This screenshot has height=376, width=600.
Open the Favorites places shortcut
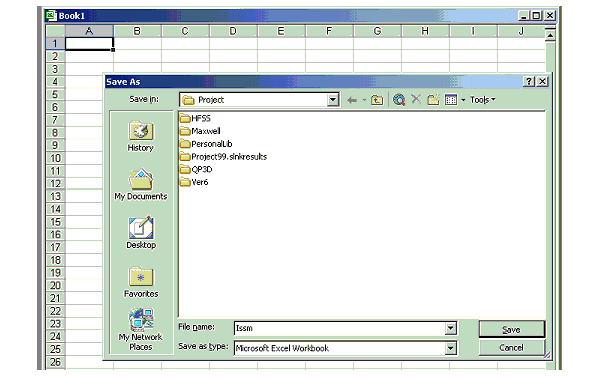click(141, 282)
